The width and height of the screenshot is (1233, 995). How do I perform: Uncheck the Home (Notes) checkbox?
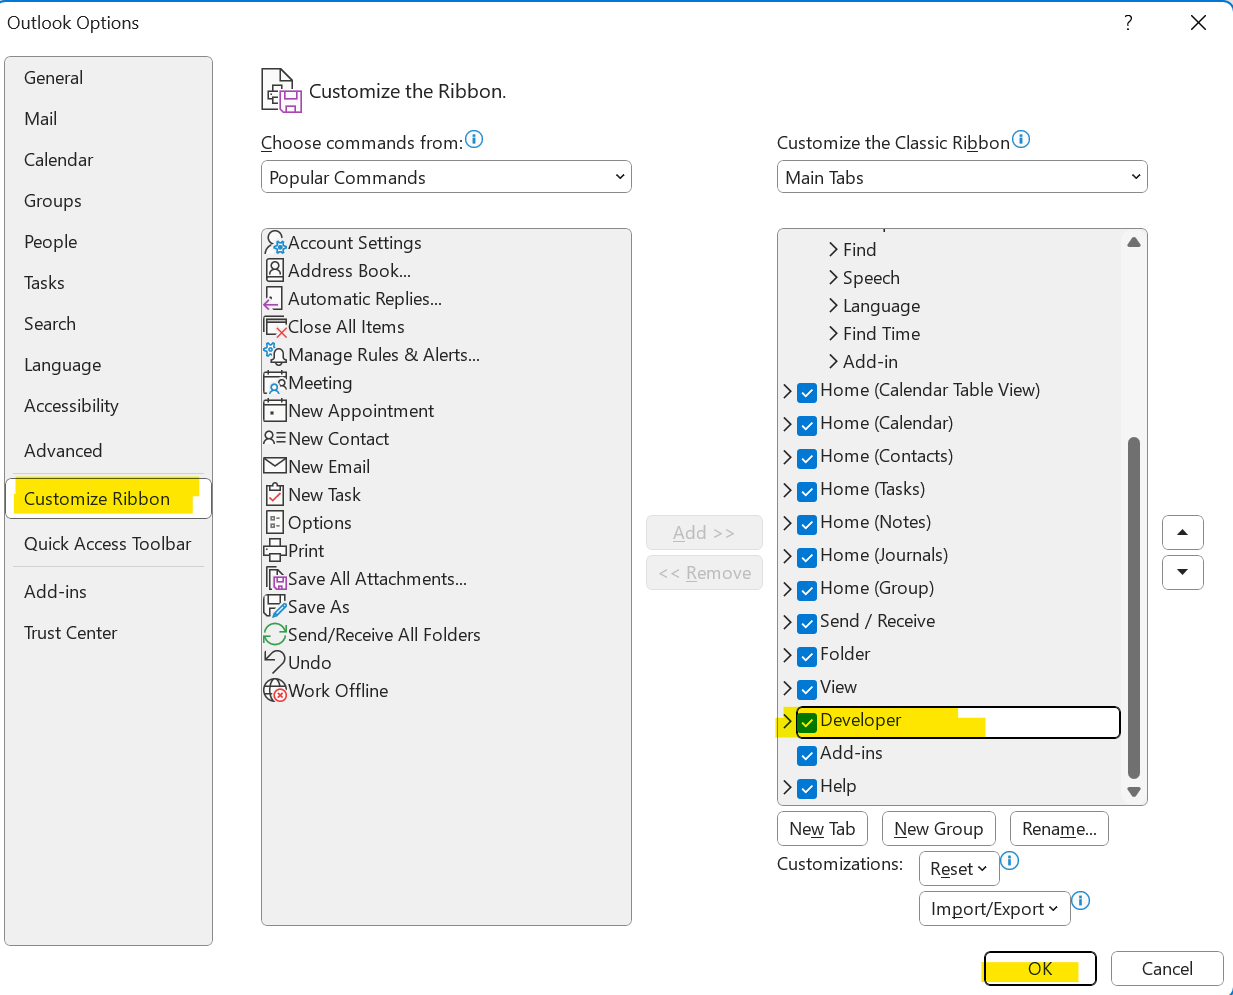(807, 524)
